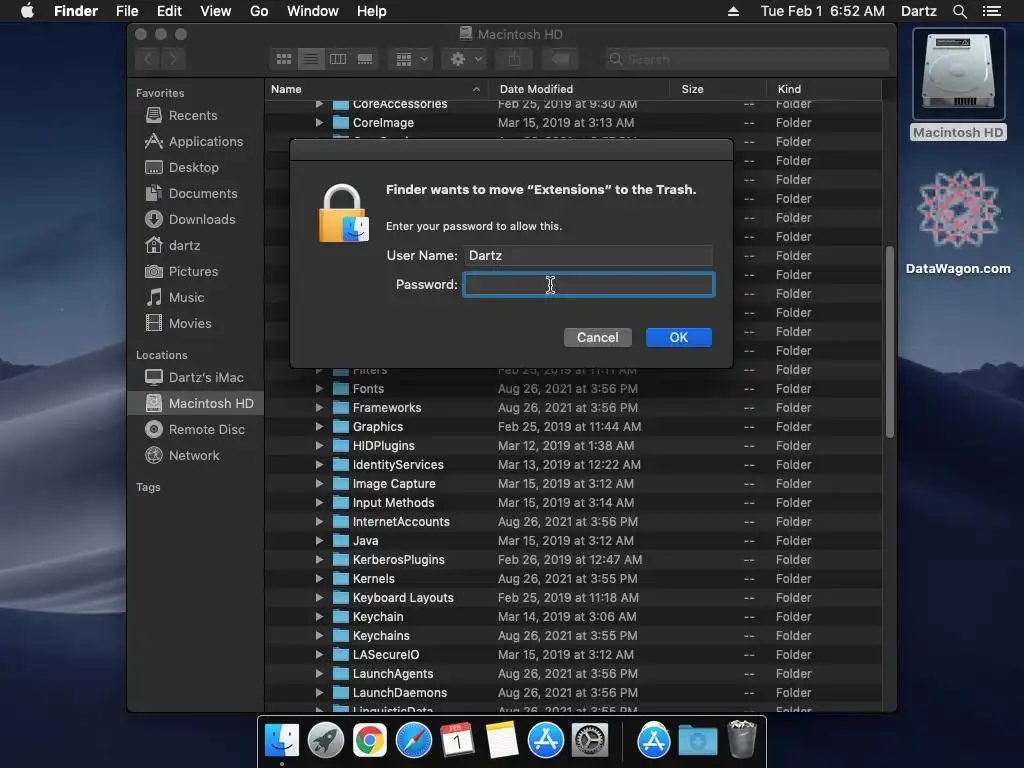The width and height of the screenshot is (1024, 768).
Task: Click Cancel in the password dialog
Action: (598, 338)
